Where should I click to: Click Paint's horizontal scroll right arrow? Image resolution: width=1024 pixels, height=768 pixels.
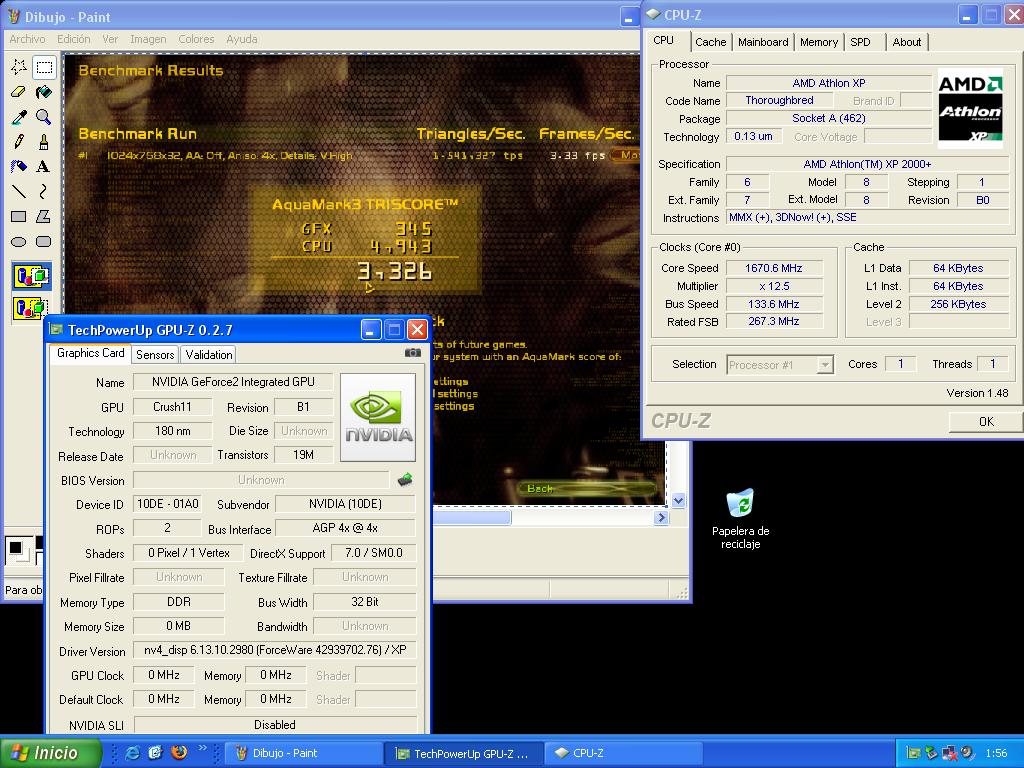[661, 518]
